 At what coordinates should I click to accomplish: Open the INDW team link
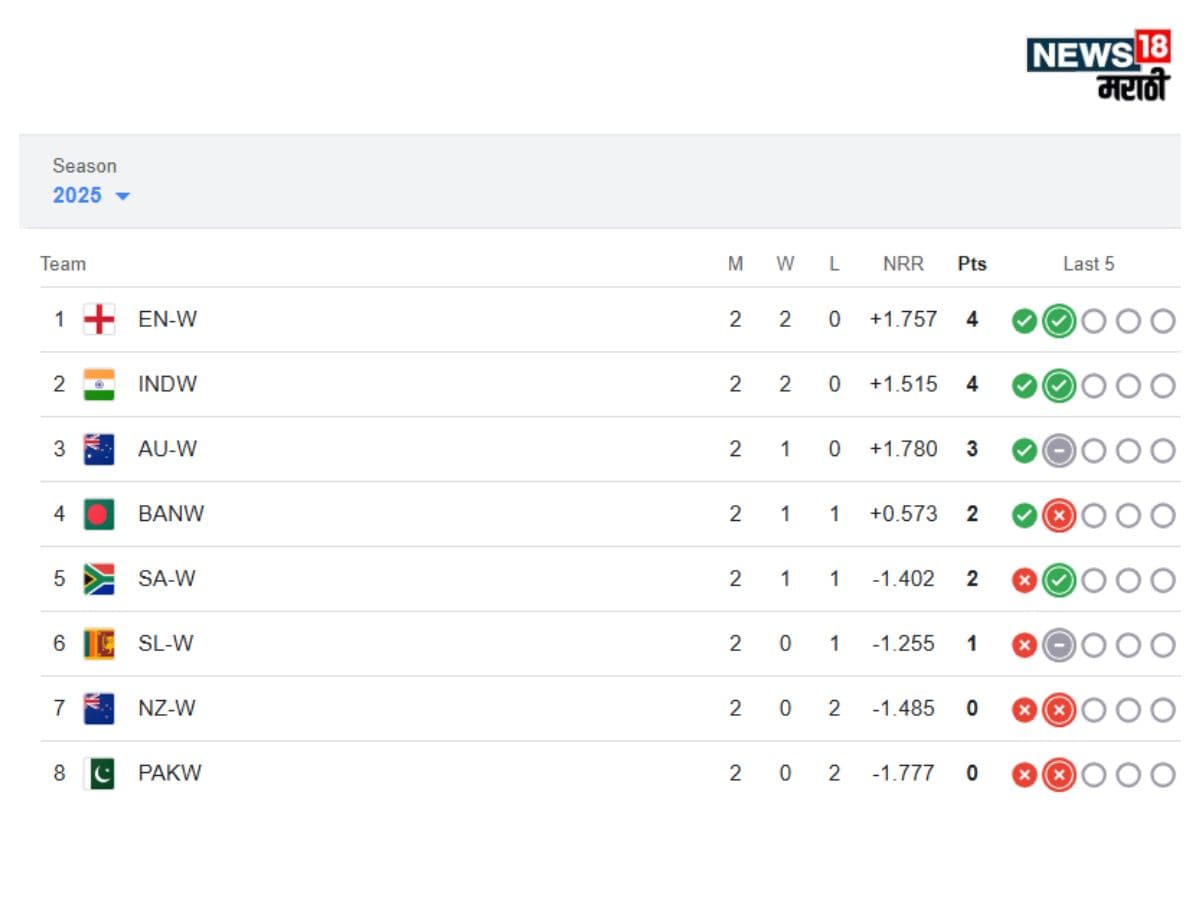(x=167, y=385)
